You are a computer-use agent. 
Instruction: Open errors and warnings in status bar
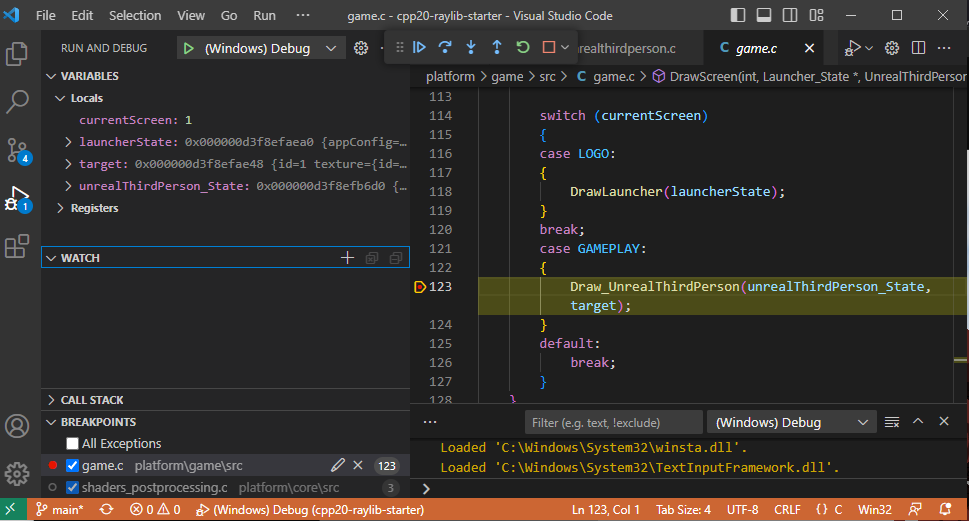point(155,510)
